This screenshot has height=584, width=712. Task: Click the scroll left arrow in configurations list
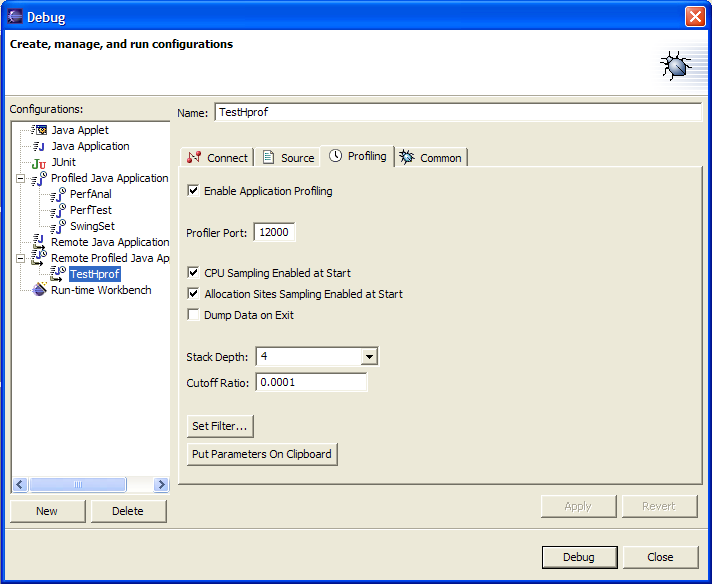20,485
